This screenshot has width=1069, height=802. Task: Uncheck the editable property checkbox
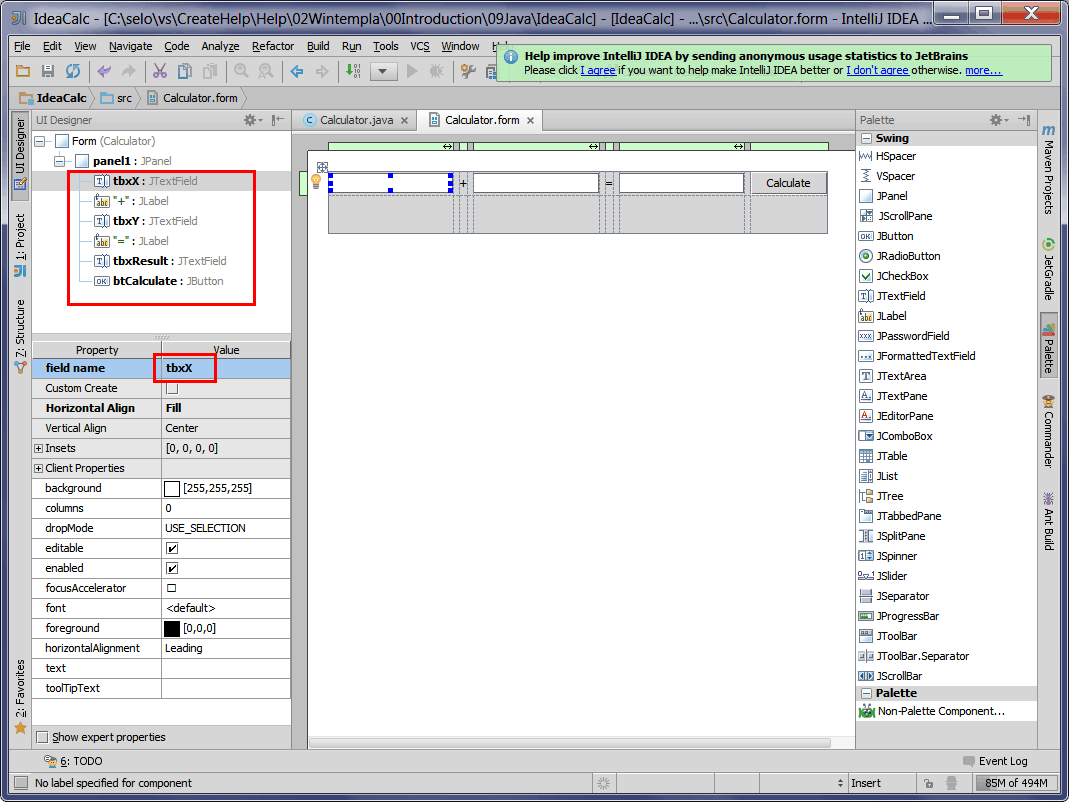[x=172, y=548]
